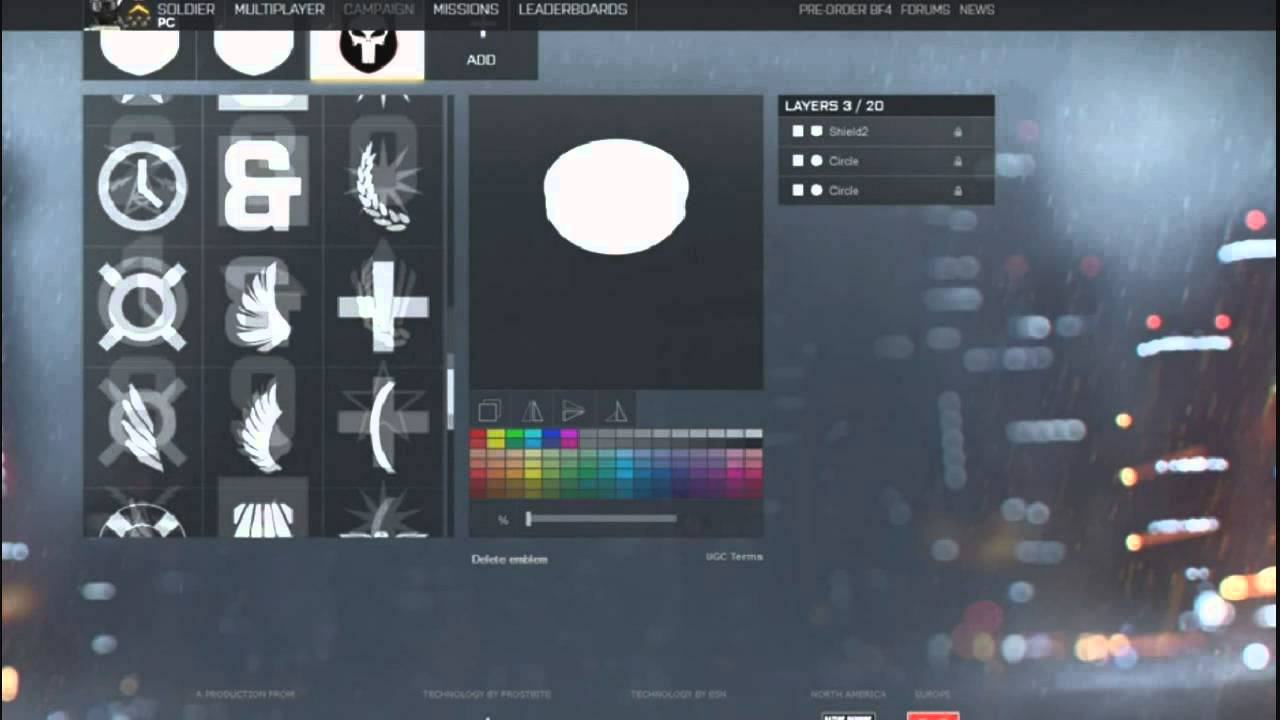Open the Multiplayer menu
This screenshot has width=1280, height=720.
tap(279, 9)
